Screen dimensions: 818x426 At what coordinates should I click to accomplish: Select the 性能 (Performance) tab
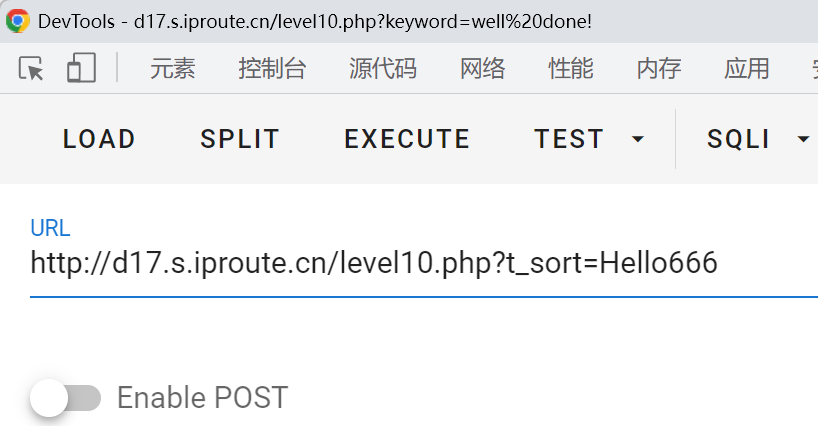[x=571, y=68]
